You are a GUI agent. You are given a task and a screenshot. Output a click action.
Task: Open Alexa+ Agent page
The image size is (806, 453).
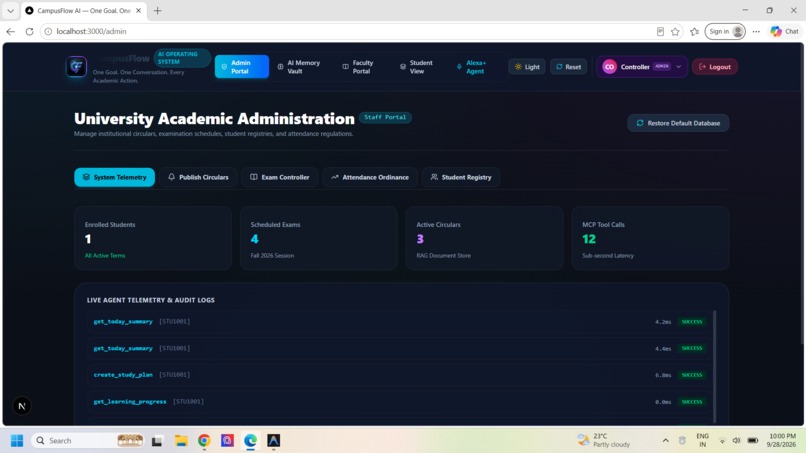[471, 67]
